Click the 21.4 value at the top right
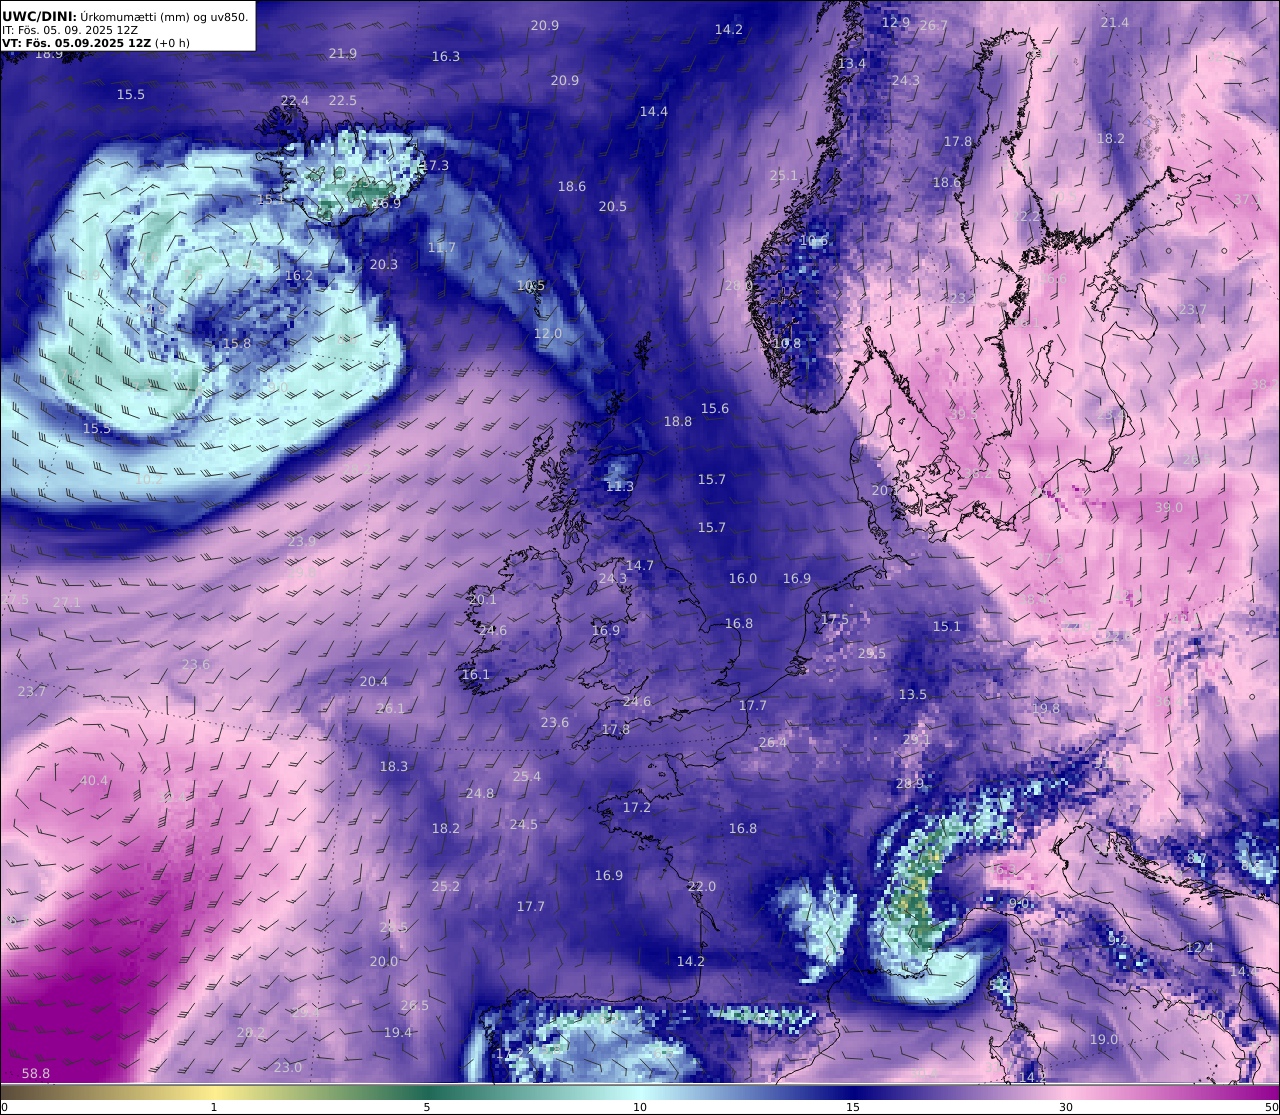Viewport: 1280px width, 1115px height. point(1114,22)
